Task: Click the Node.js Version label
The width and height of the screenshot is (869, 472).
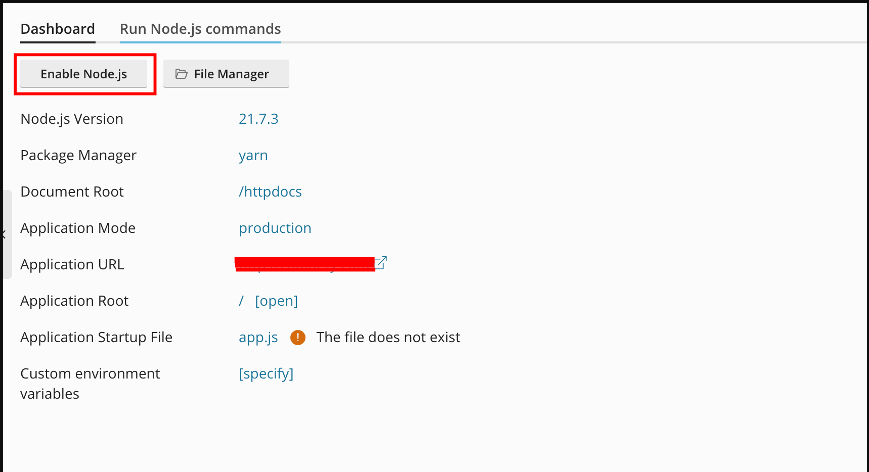Action: (x=72, y=119)
